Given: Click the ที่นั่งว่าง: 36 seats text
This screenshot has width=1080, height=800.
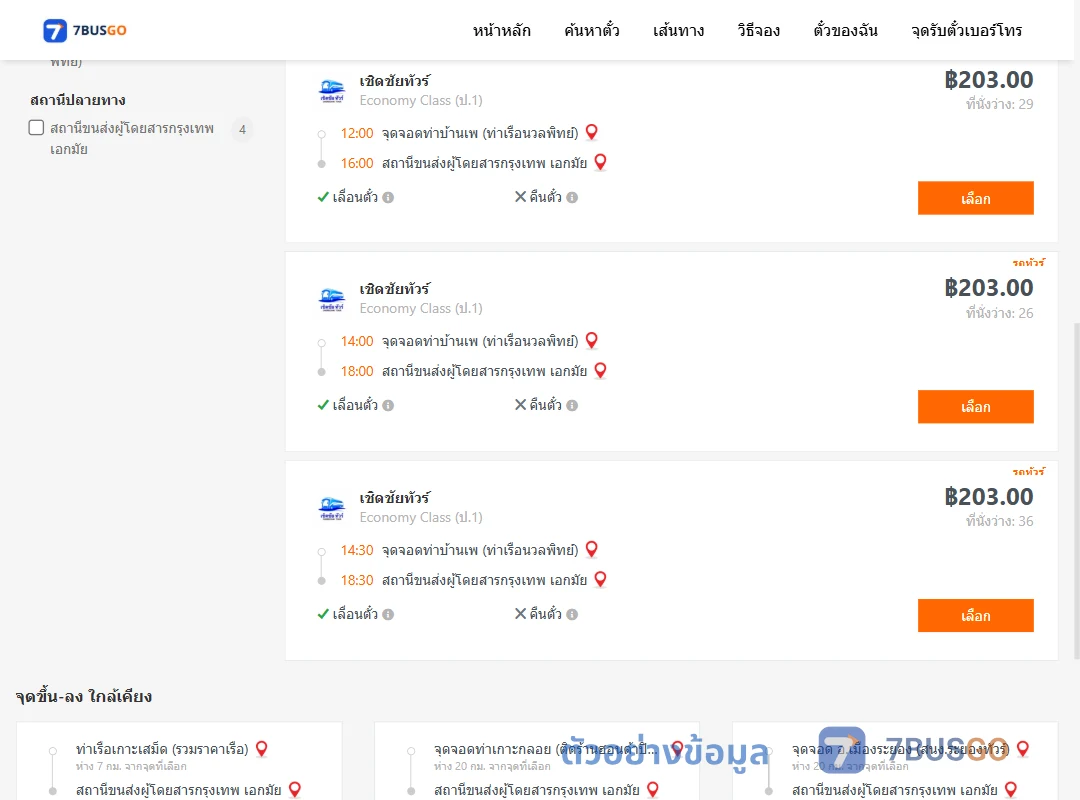Looking at the screenshot, I should pos(999,521).
